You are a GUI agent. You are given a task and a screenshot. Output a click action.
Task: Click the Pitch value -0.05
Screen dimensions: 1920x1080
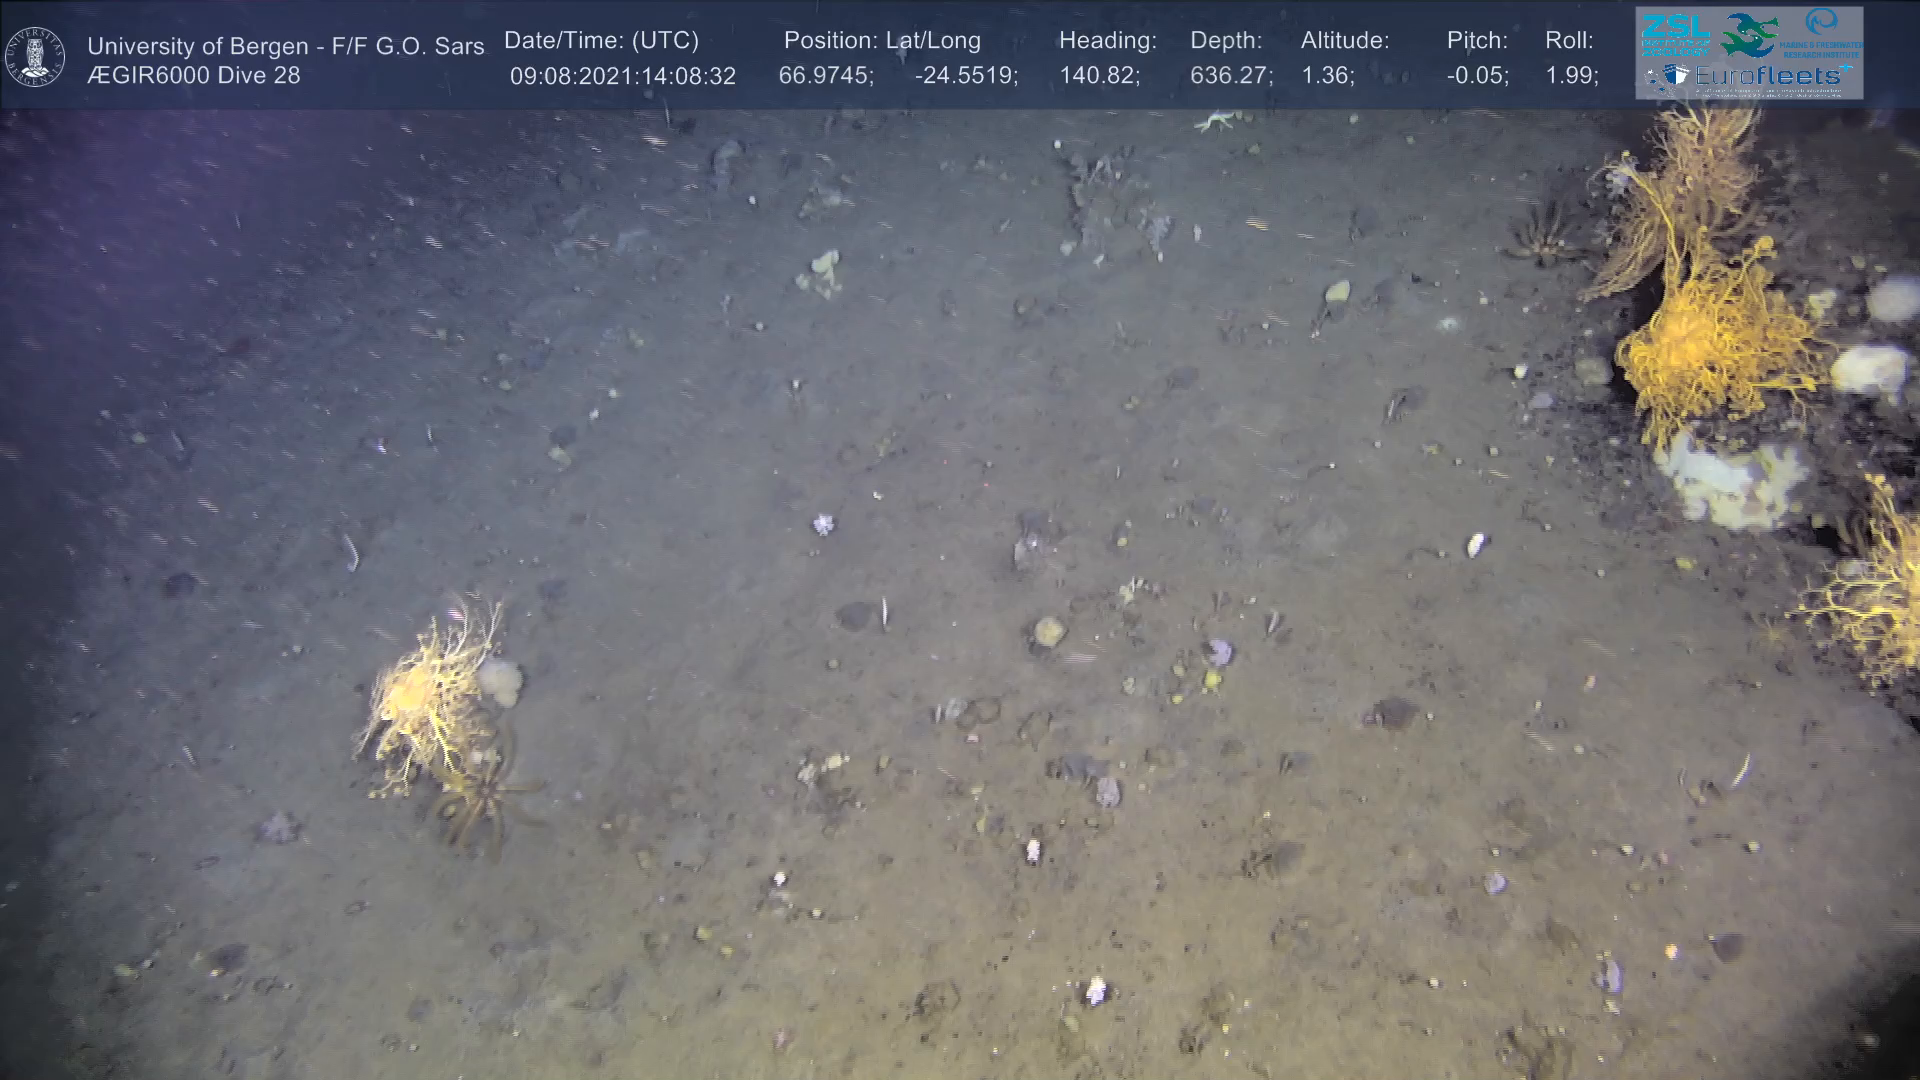tap(1477, 76)
